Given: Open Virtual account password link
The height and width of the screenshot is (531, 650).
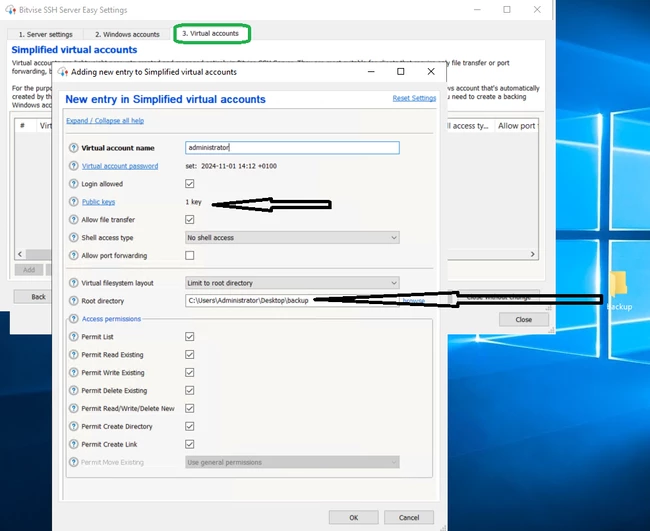Looking at the screenshot, I should [x=120, y=166].
